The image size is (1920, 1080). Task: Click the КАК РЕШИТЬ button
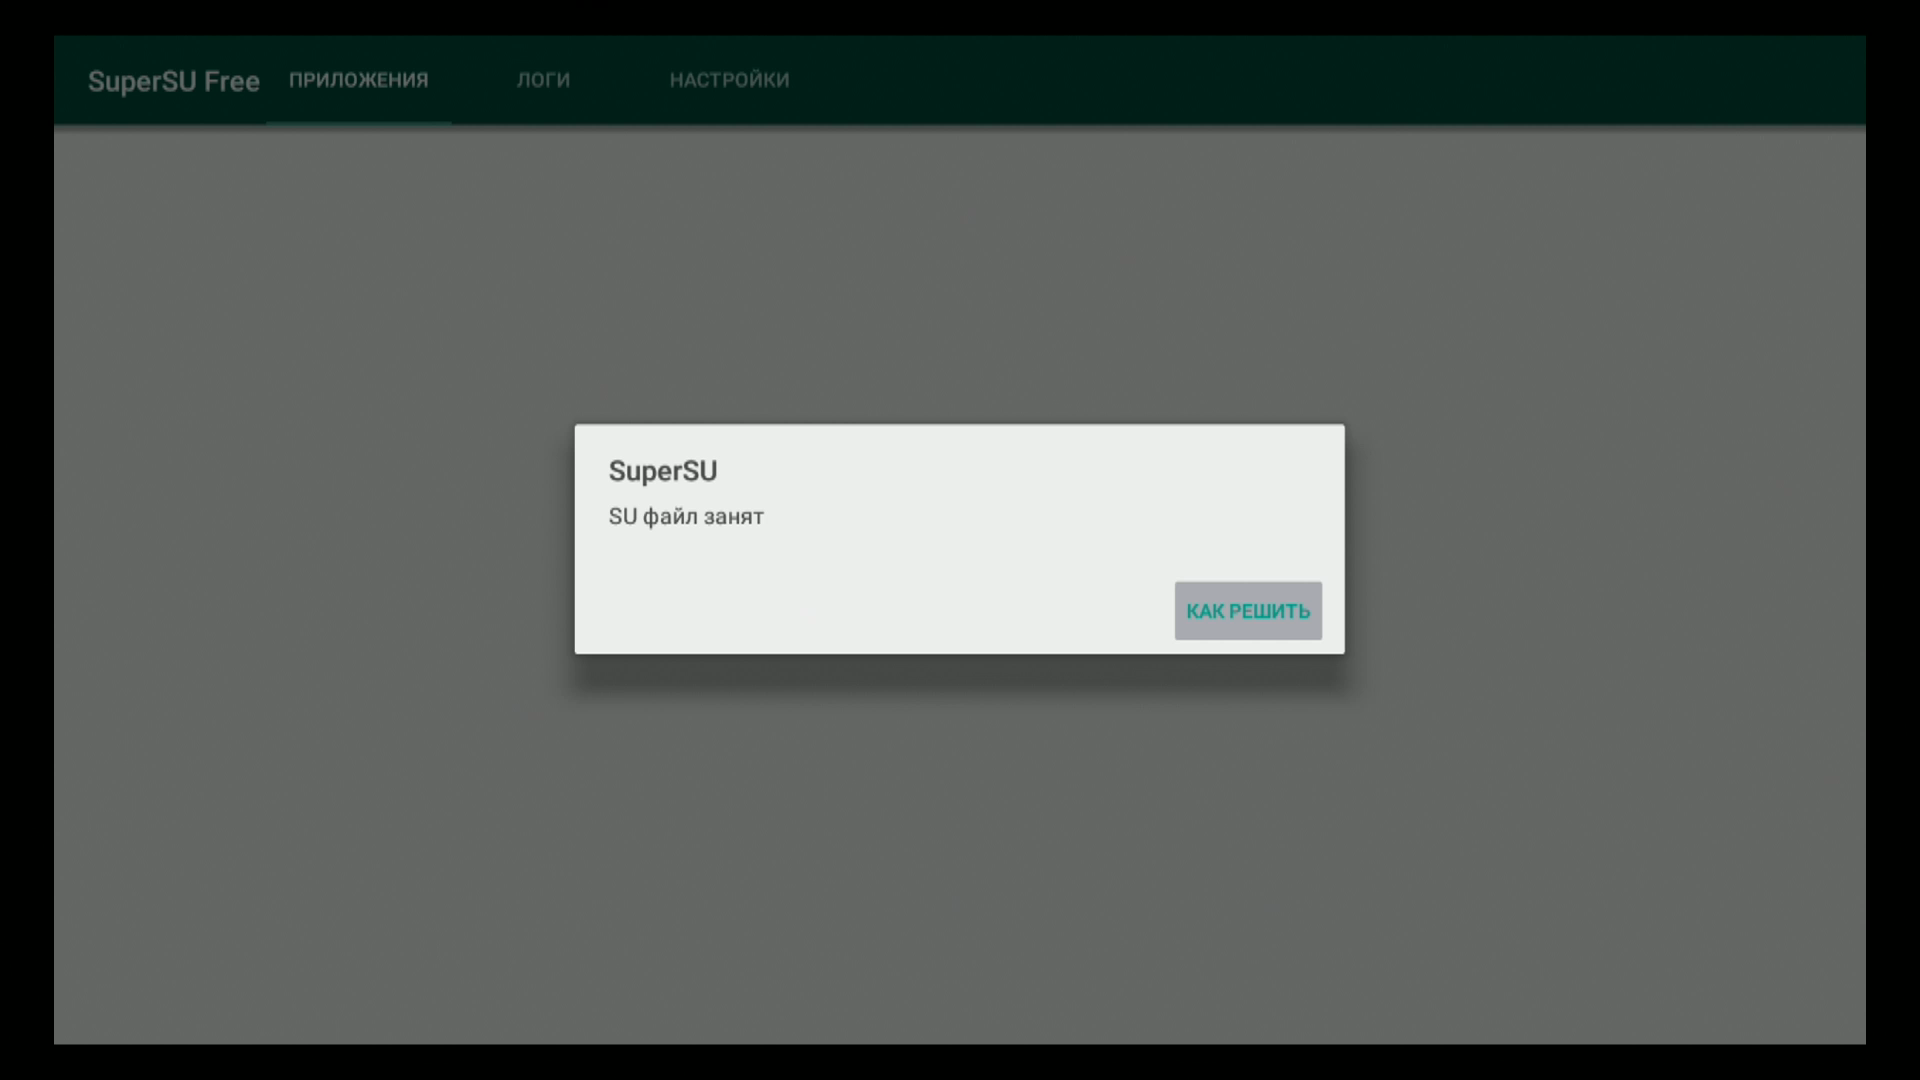tap(1248, 611)
